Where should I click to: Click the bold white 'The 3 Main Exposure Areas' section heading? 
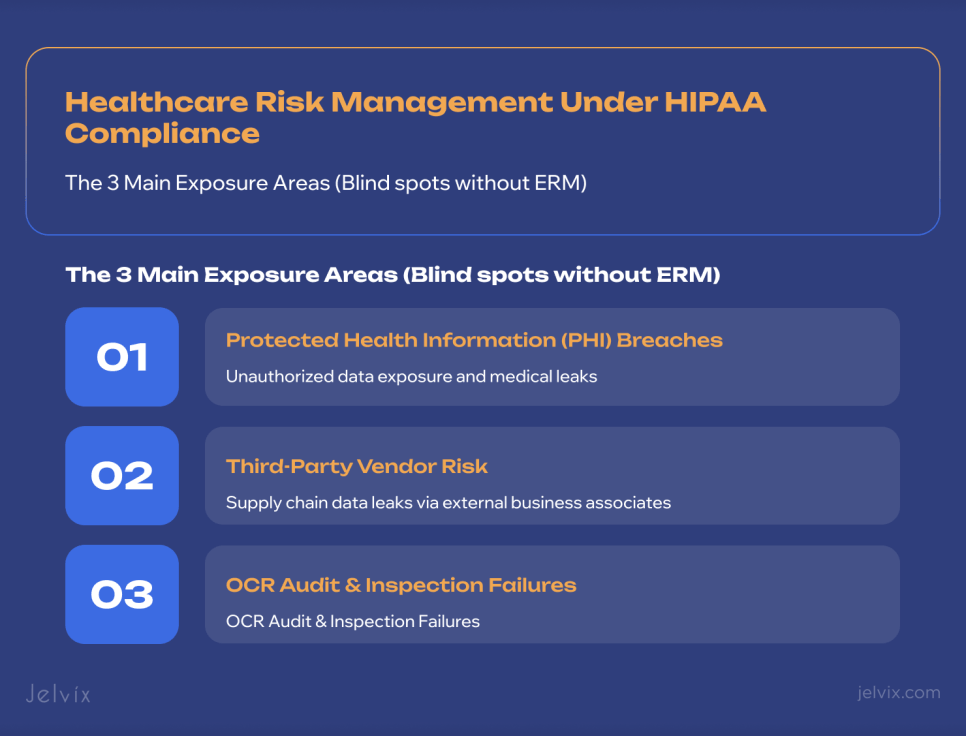click(392, 275)
